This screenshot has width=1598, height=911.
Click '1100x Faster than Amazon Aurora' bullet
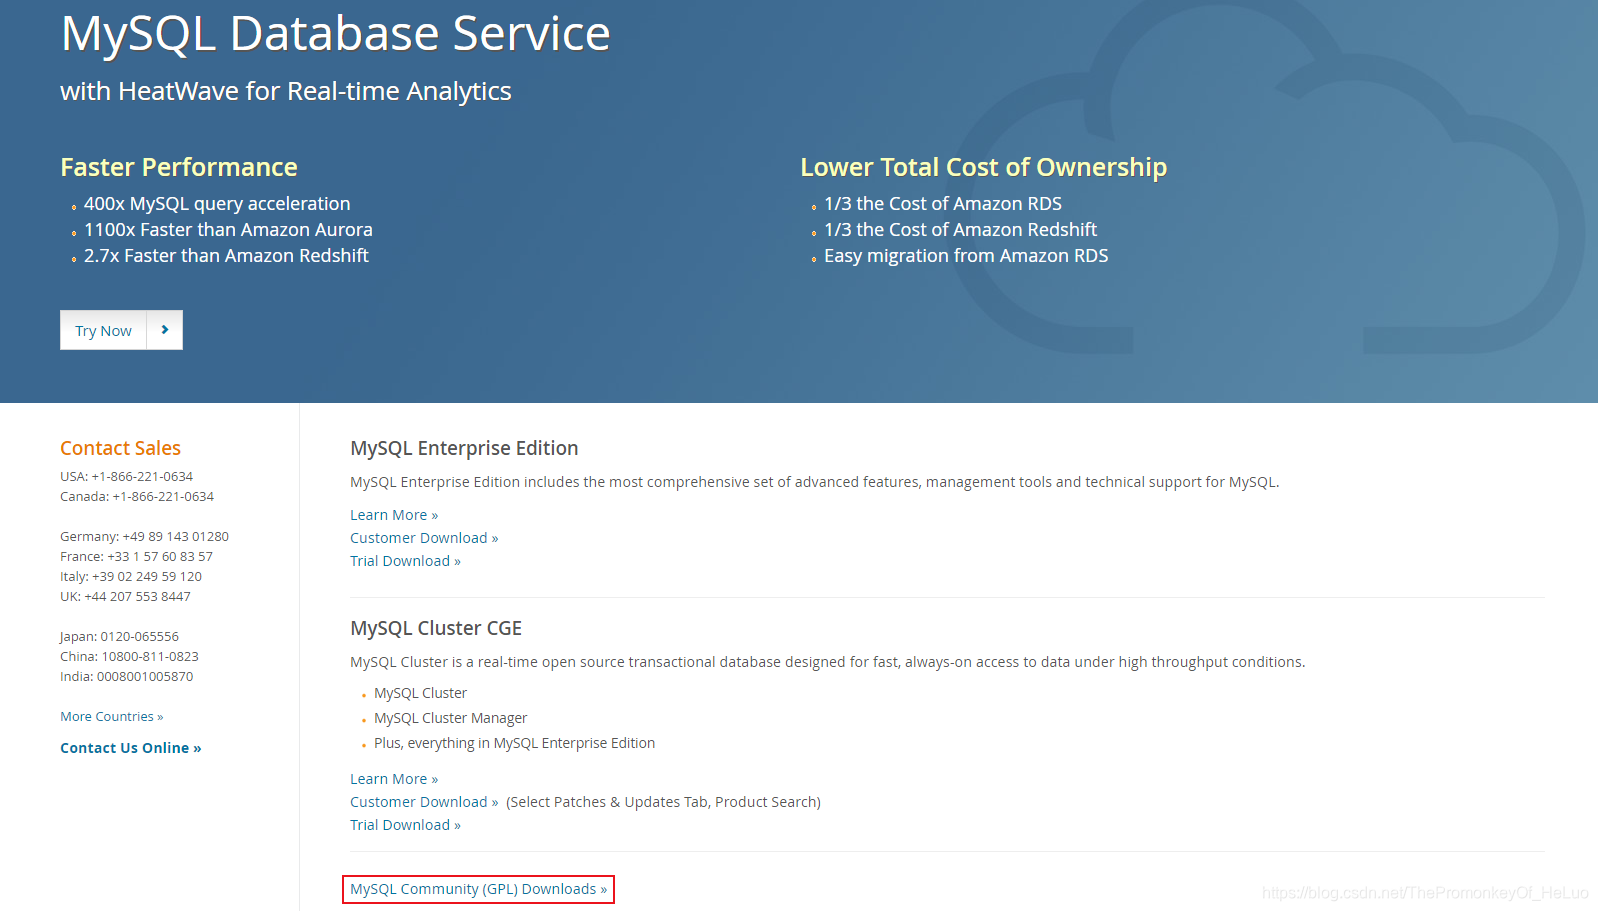(228, 230)
